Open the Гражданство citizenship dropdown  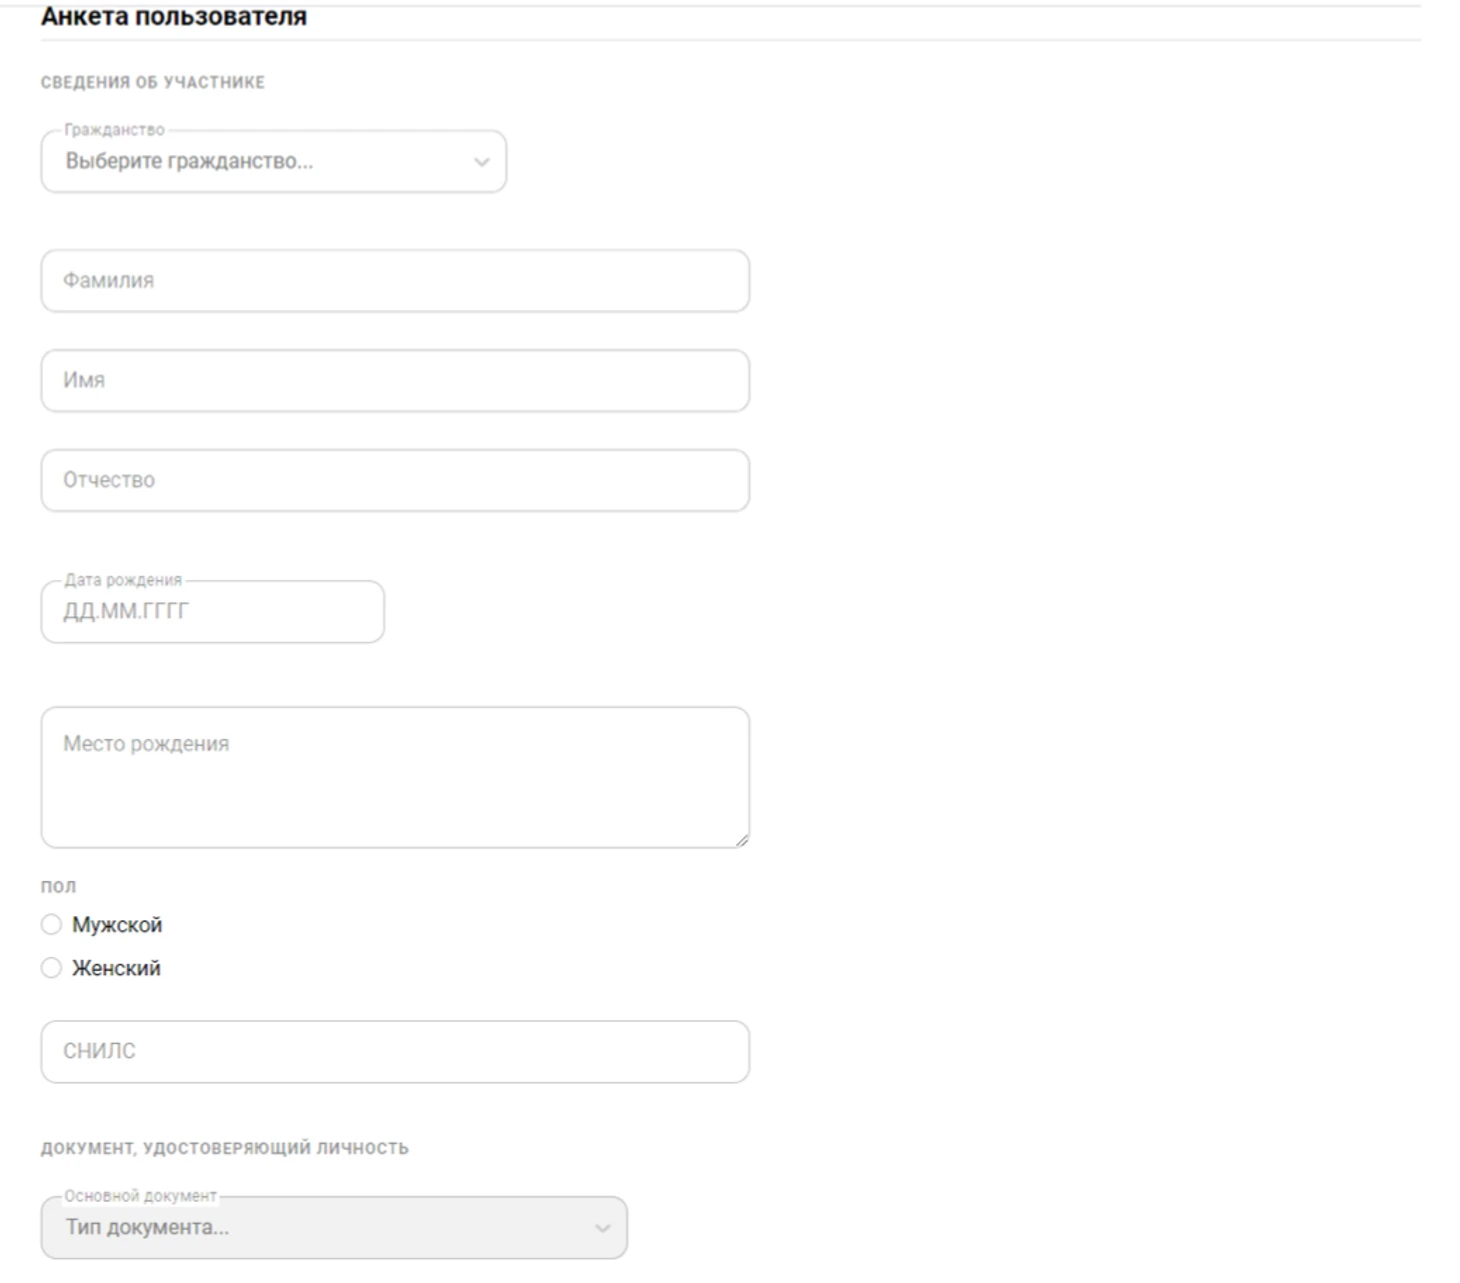pos(272,162)
